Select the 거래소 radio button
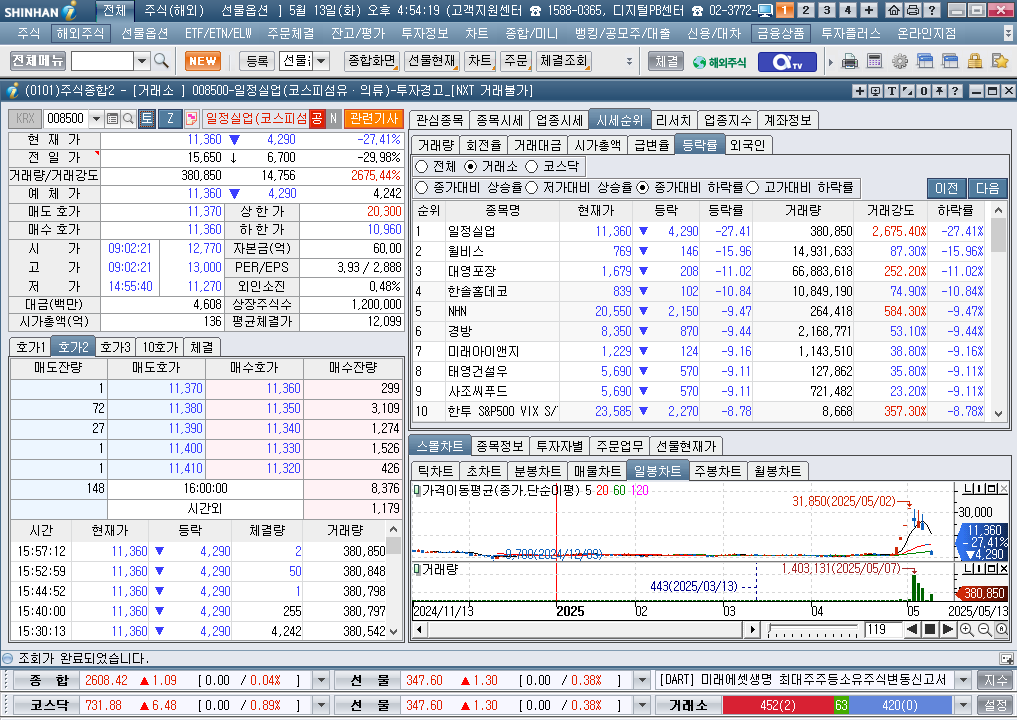Screen dimensions: 1017x720 (471, 167)
